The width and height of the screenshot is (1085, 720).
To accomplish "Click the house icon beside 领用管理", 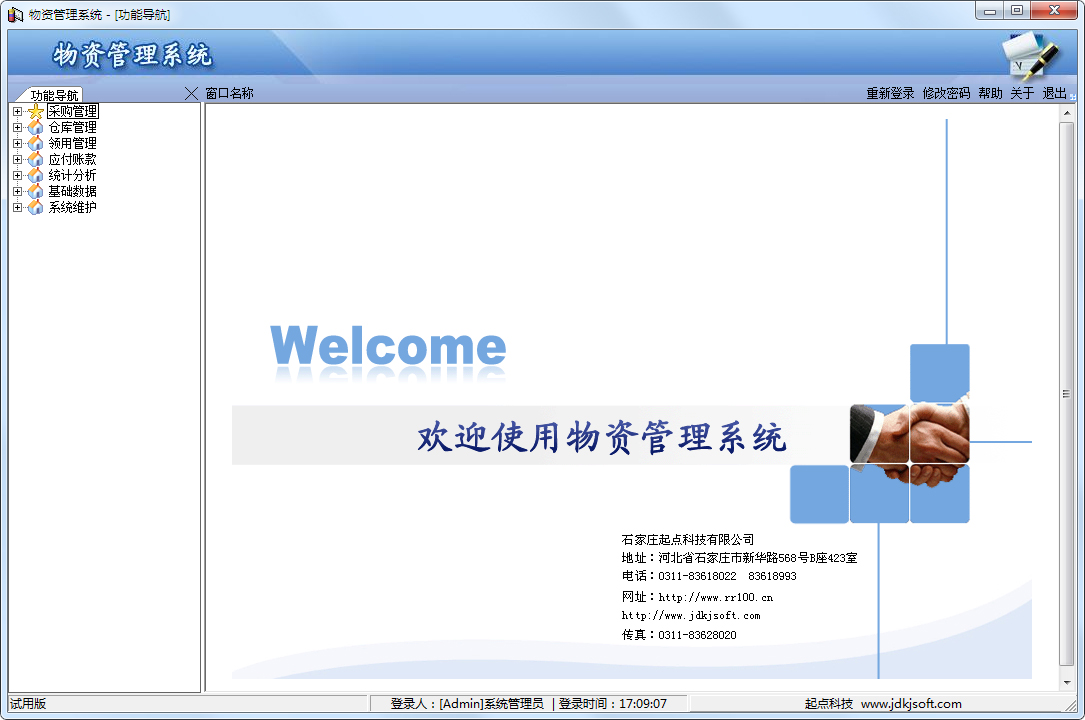I will coord(36,143).
